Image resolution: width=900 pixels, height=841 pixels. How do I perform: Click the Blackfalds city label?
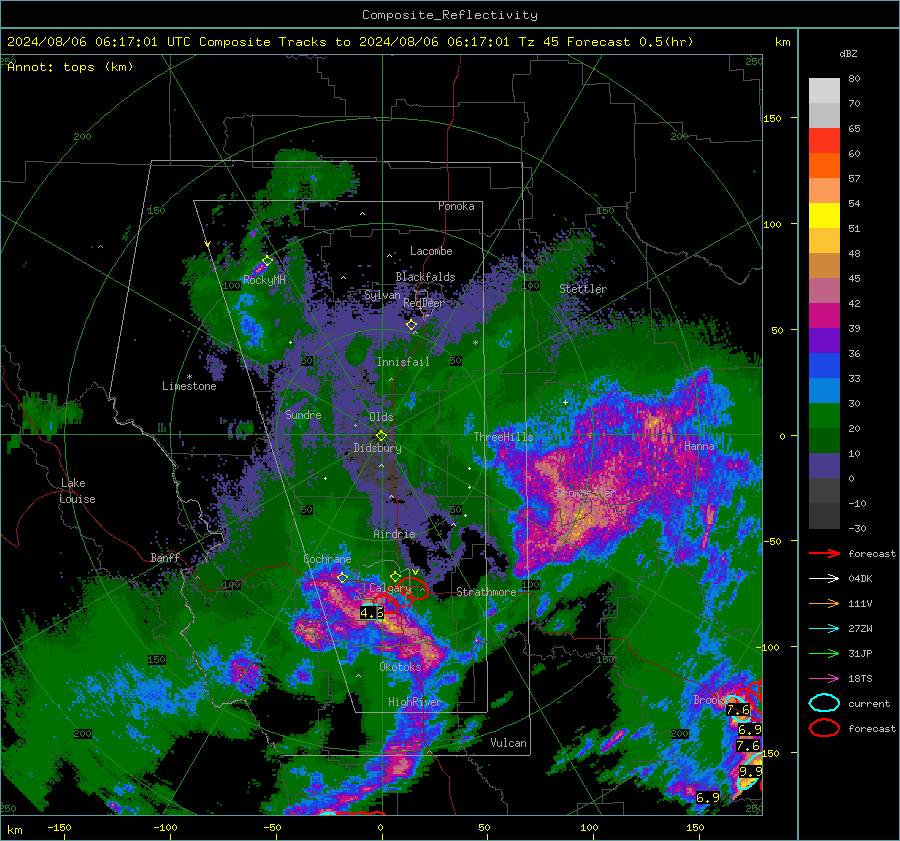tap(425, 277)
